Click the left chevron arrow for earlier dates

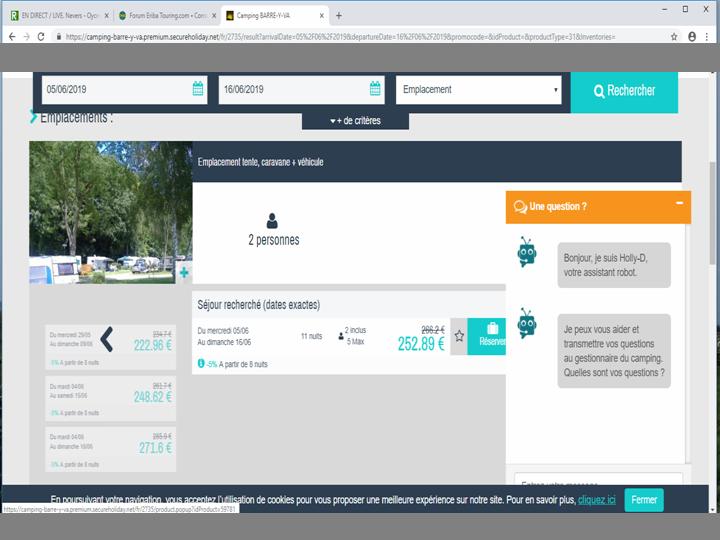coord(107,340)
